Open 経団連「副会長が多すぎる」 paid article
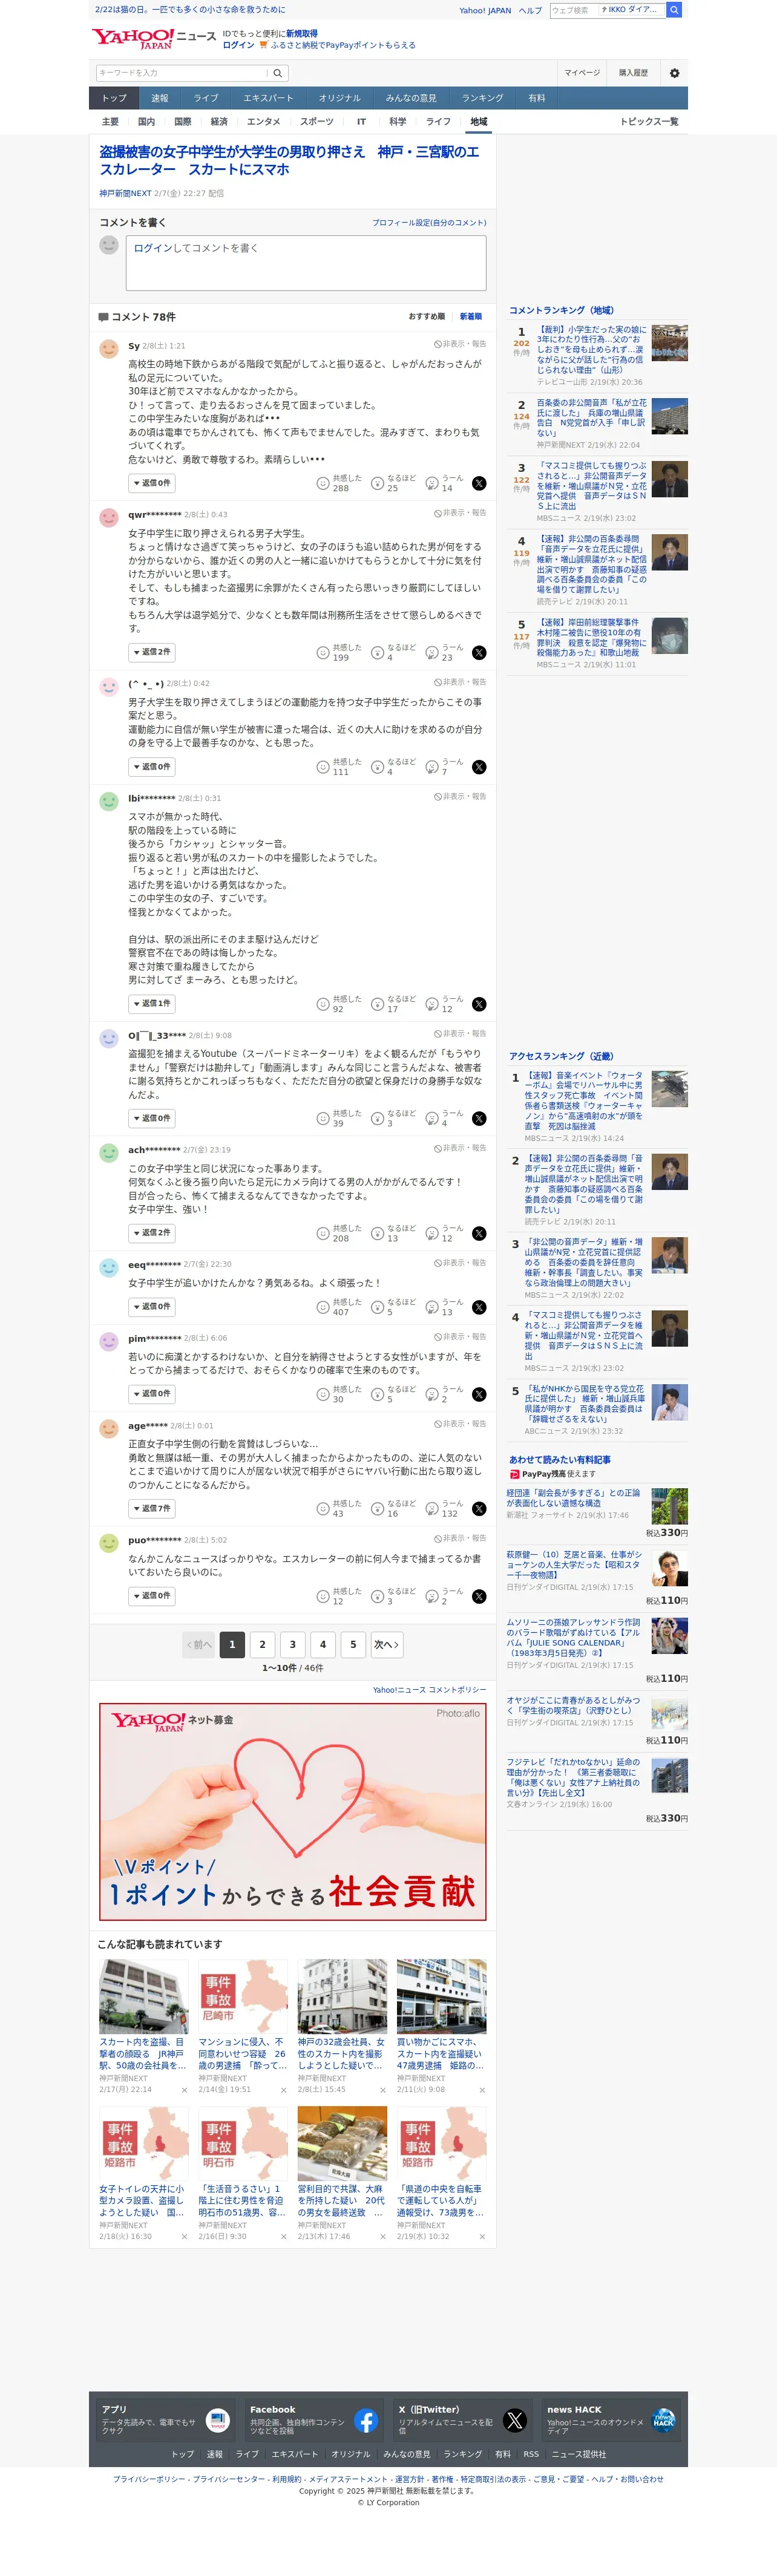The image size is (777, 2576). tap(574, 1497)
